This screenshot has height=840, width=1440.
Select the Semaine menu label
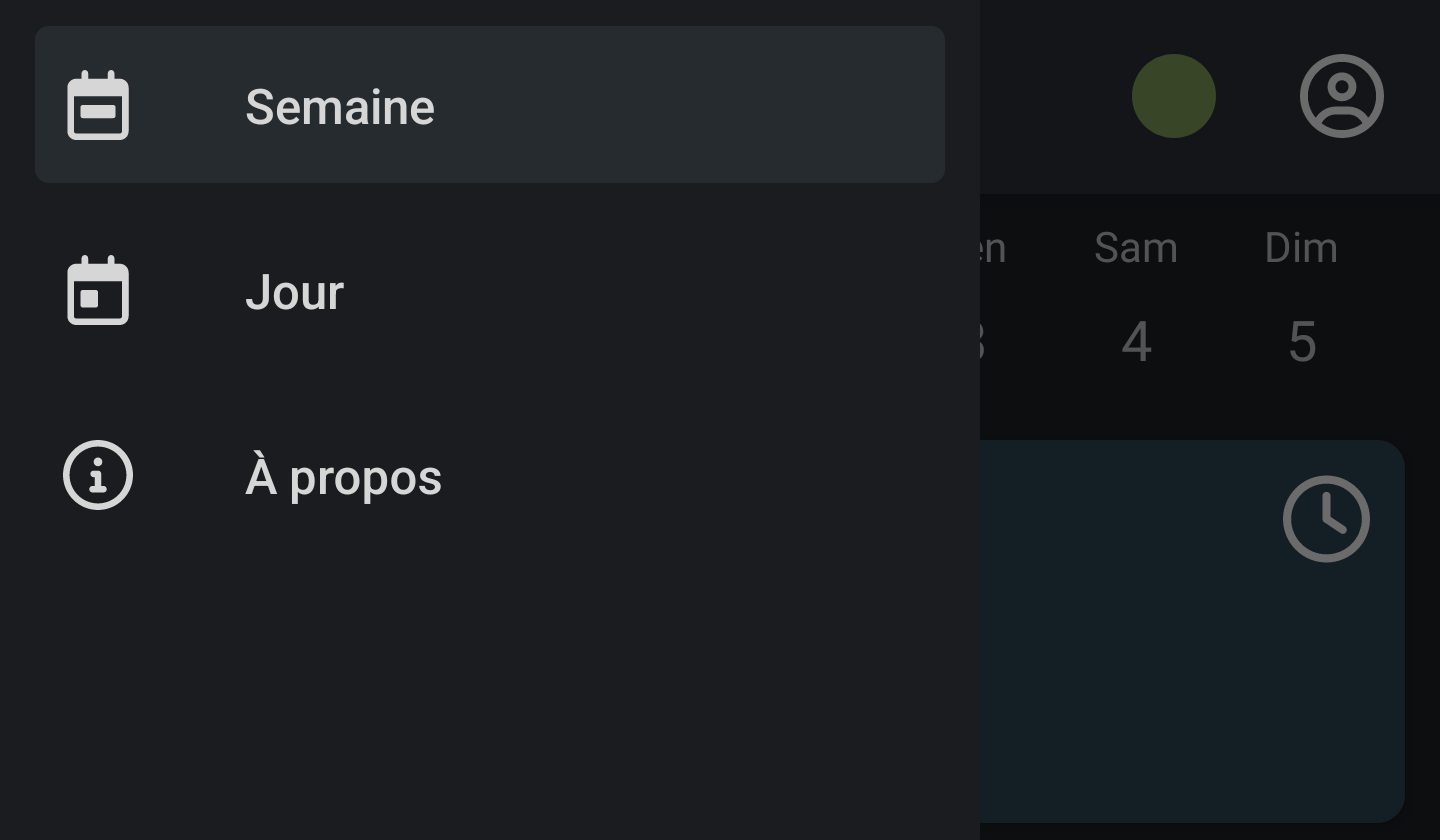(x=339, y=107)
